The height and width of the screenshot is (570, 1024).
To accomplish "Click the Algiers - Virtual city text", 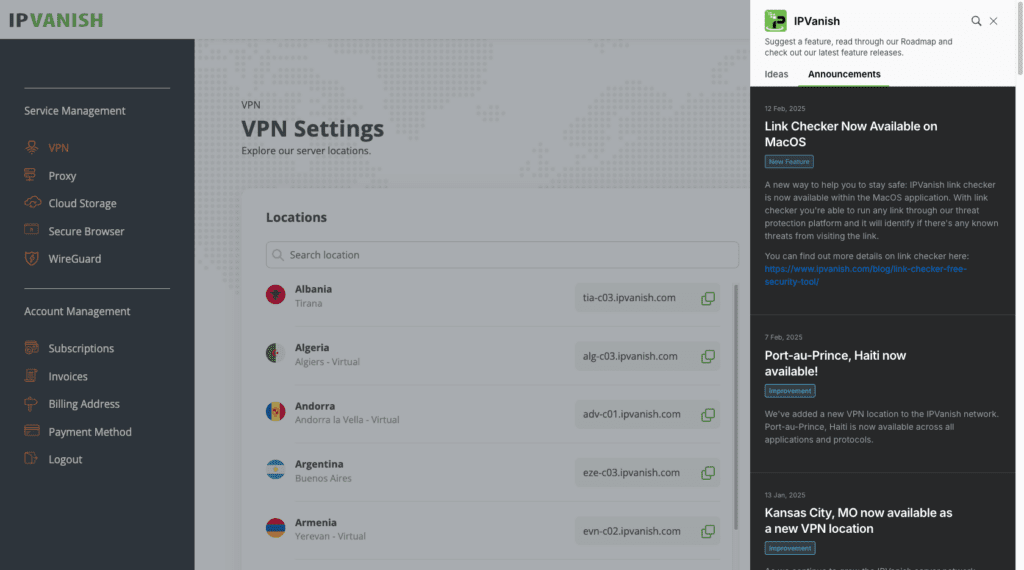I will (x=327, y=362).
